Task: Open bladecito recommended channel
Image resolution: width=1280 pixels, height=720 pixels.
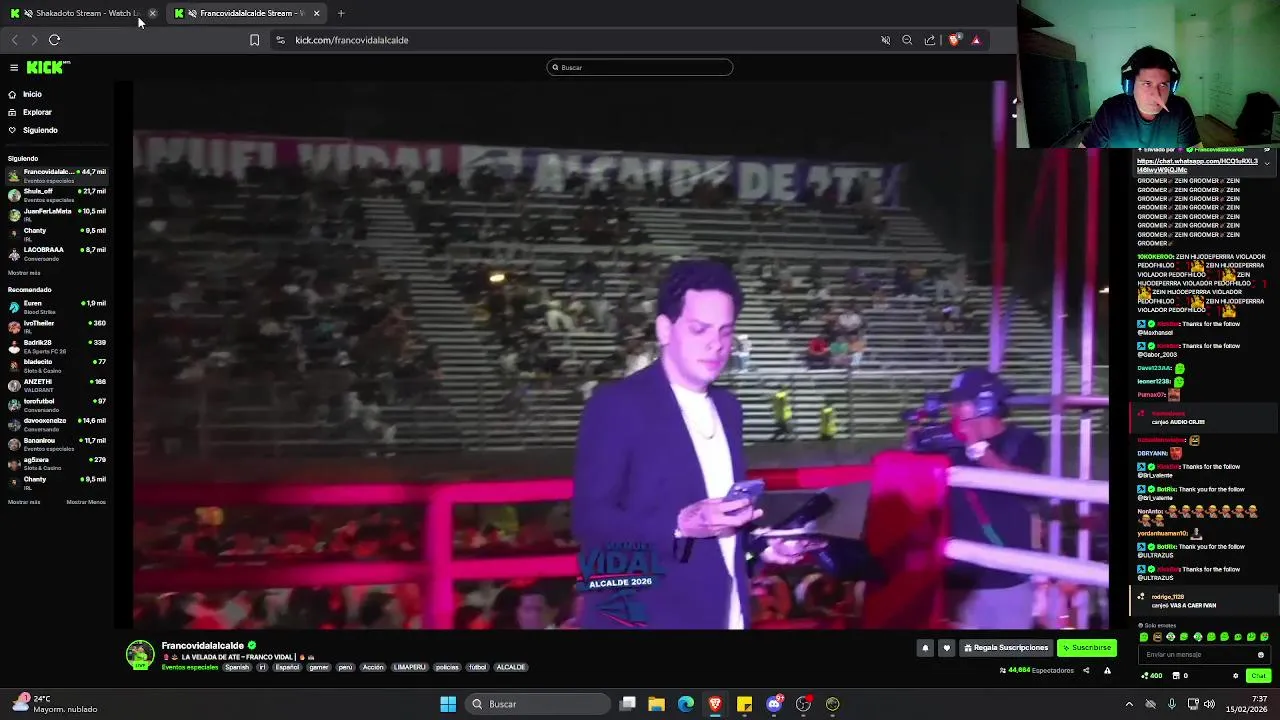Action: click(57, 365)
